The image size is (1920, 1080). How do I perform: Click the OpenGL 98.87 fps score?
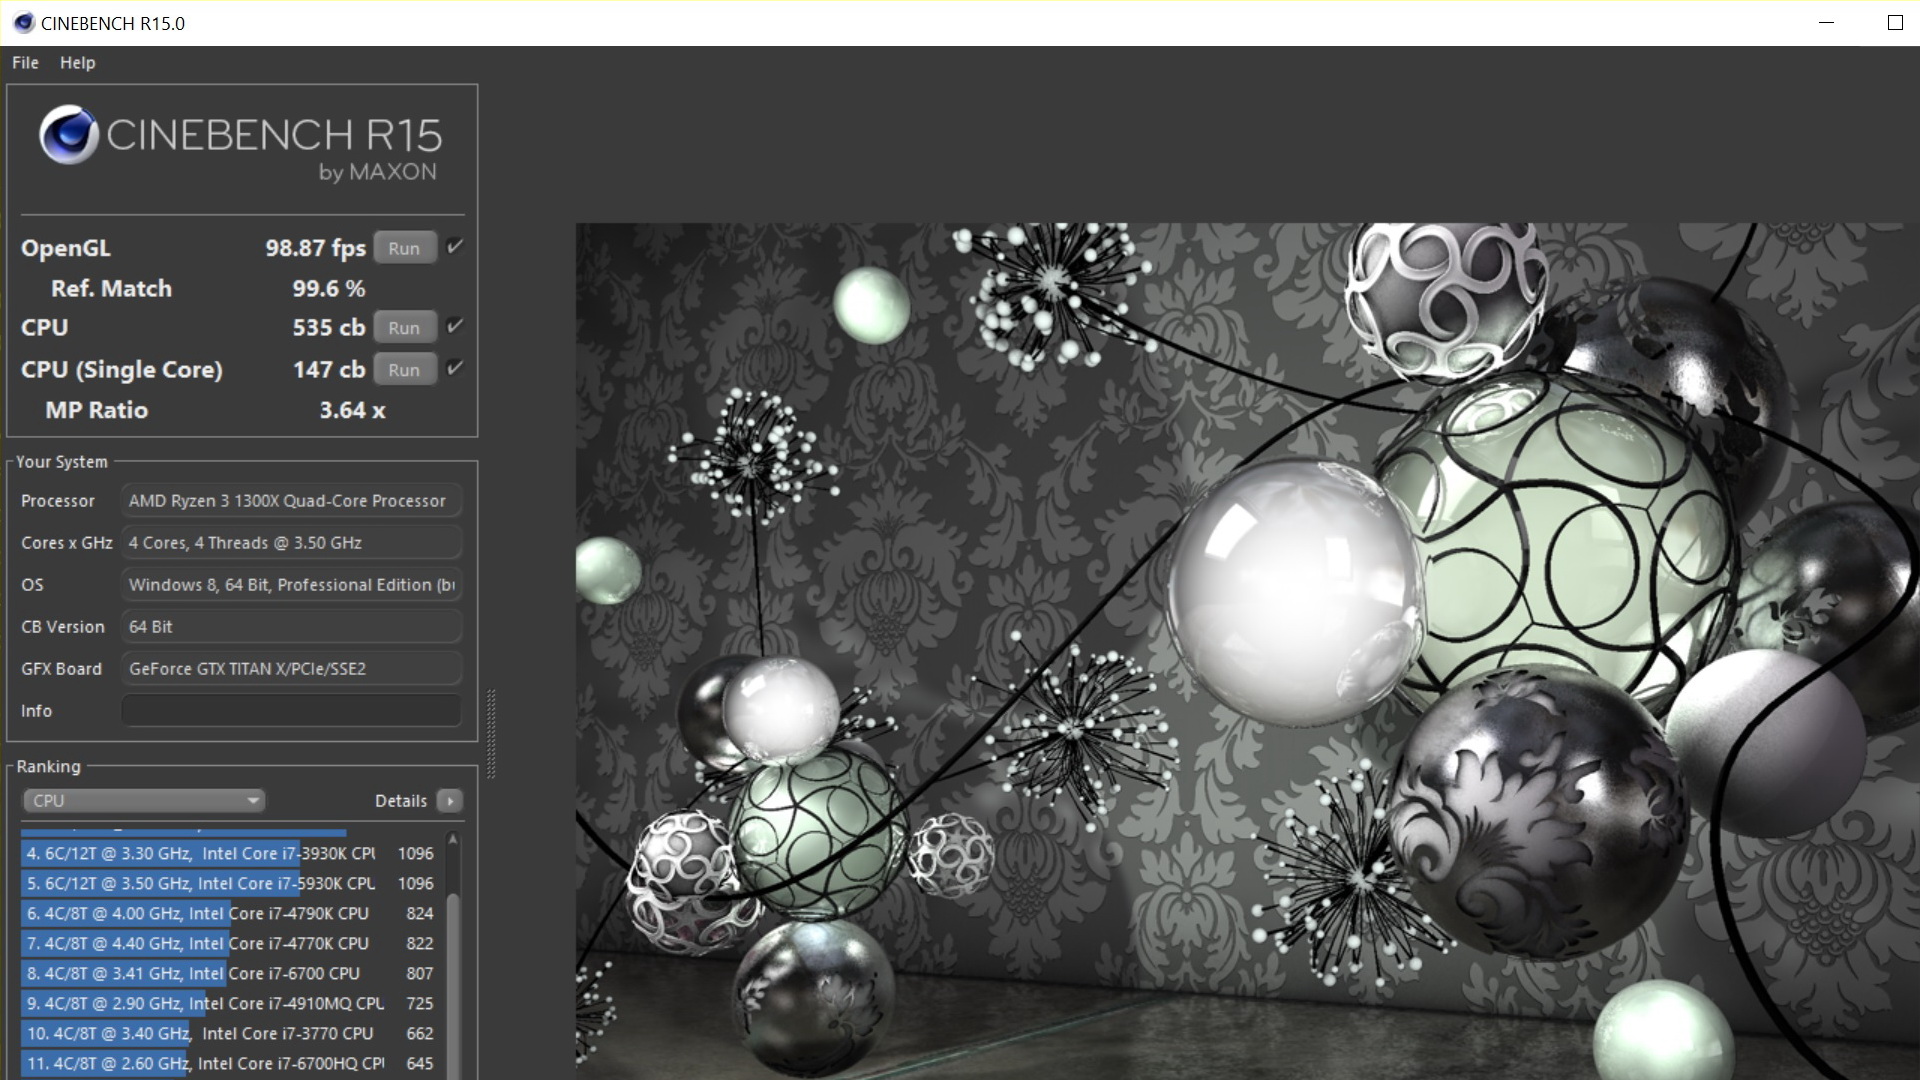[315, 248]
